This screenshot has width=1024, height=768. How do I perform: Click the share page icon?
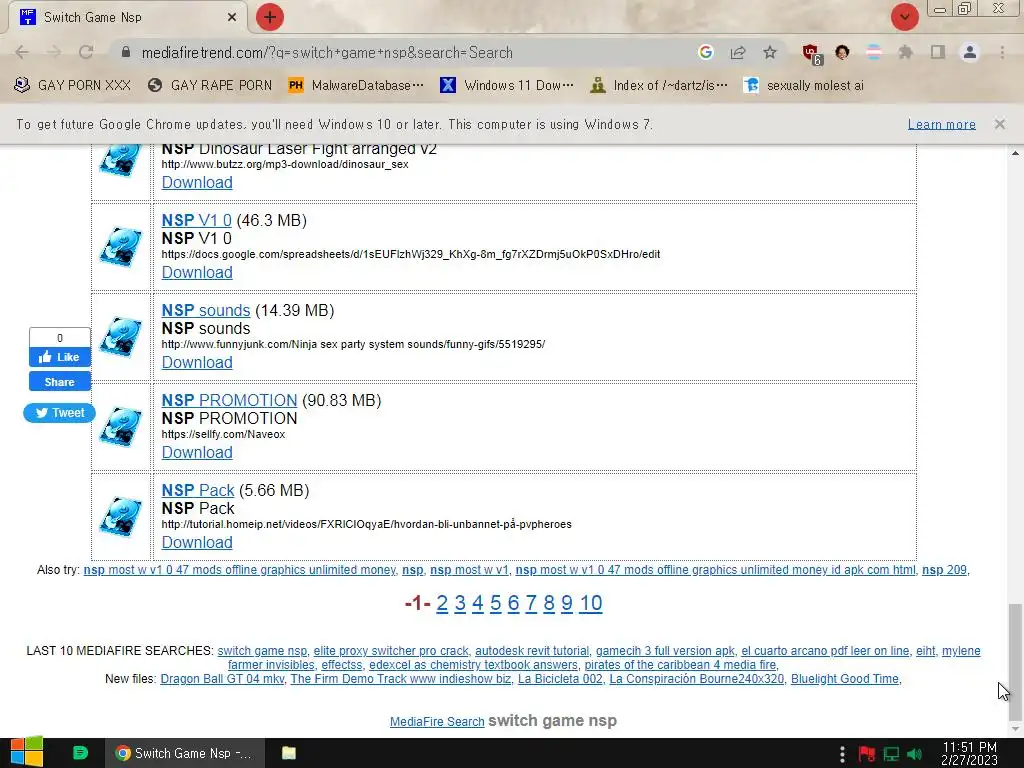[x=738, y=52]
